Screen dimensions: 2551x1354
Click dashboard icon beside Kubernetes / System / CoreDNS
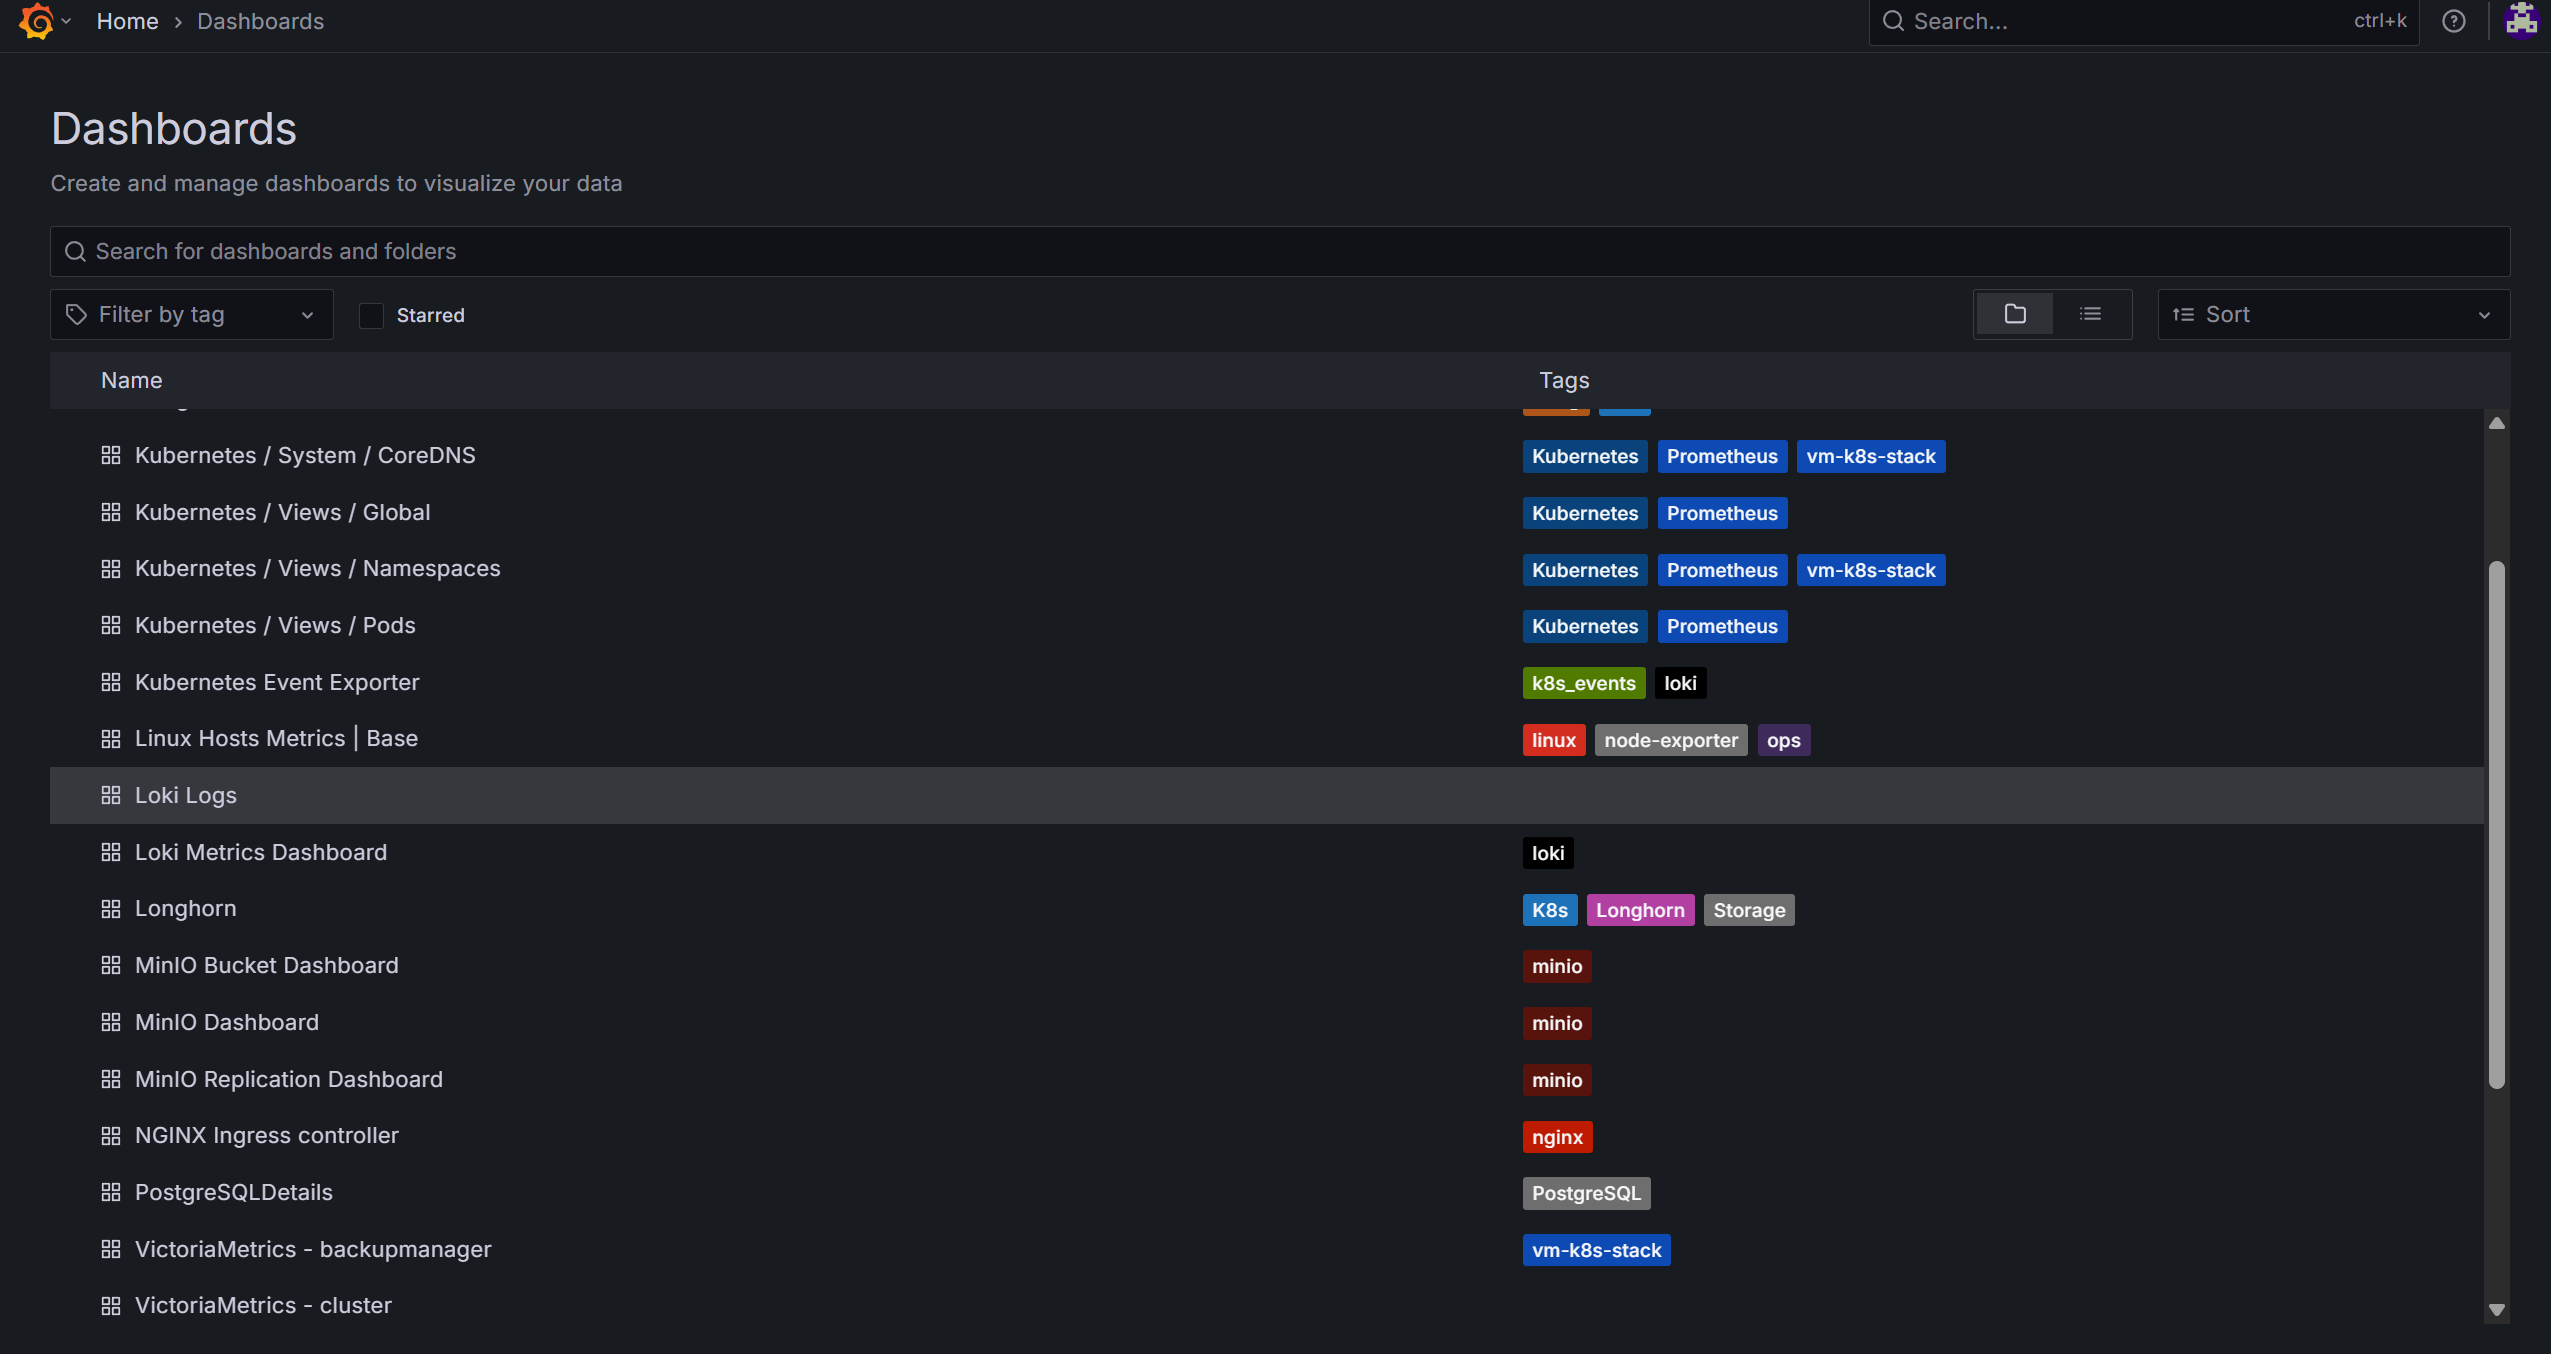point(111,455)
